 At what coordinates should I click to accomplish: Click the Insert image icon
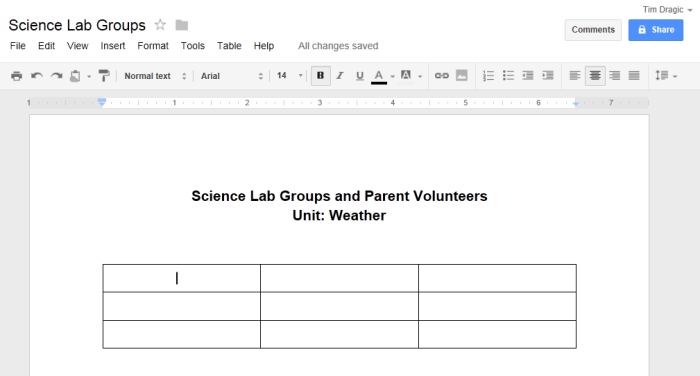462,75
